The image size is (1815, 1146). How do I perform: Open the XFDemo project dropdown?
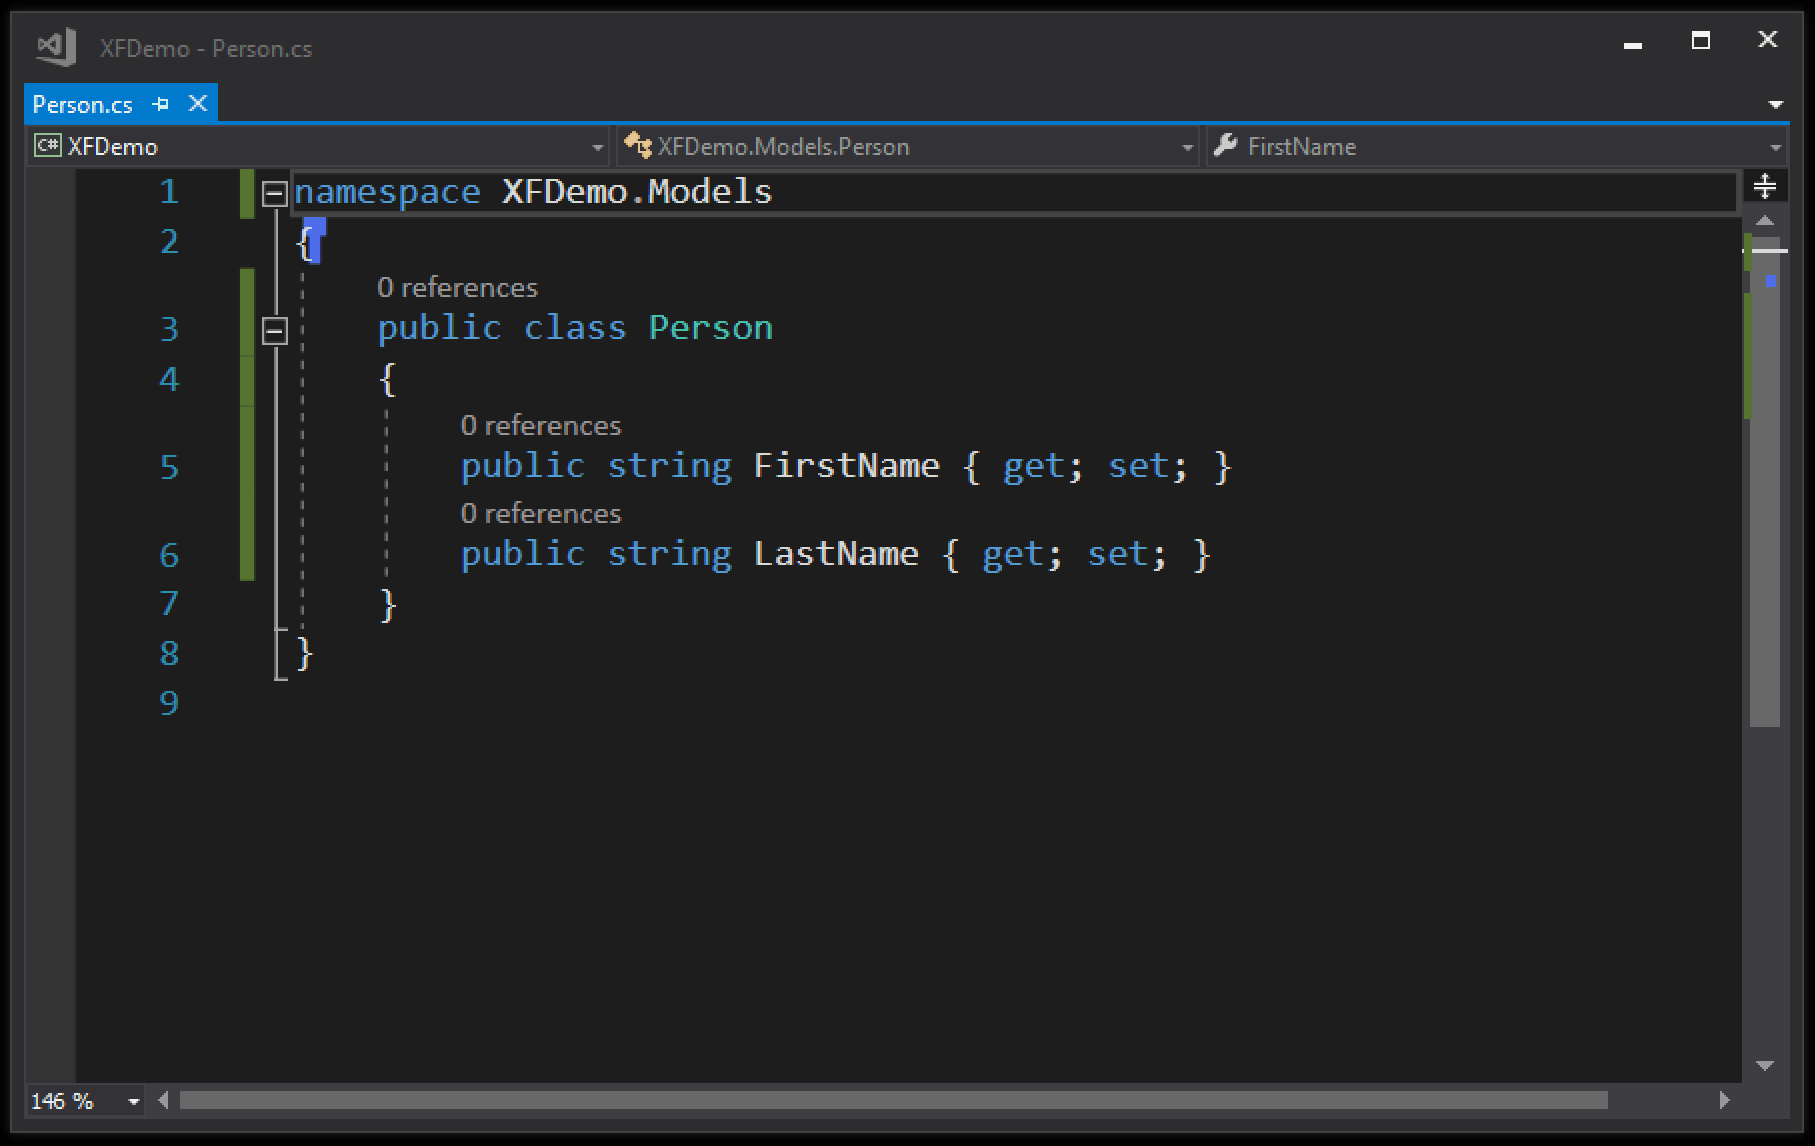coord(597,147)
